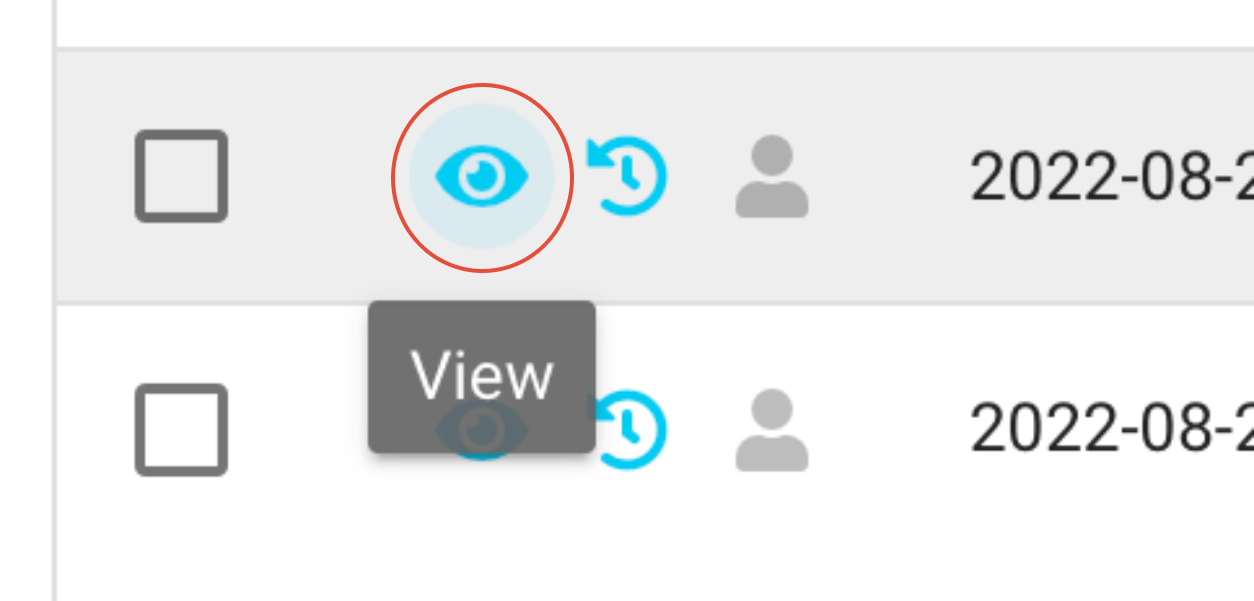This screenshot has width=1254, height=601.
Task: Show revision history of highlighted row
Action: pyautogui.click(x=627, y=177)
